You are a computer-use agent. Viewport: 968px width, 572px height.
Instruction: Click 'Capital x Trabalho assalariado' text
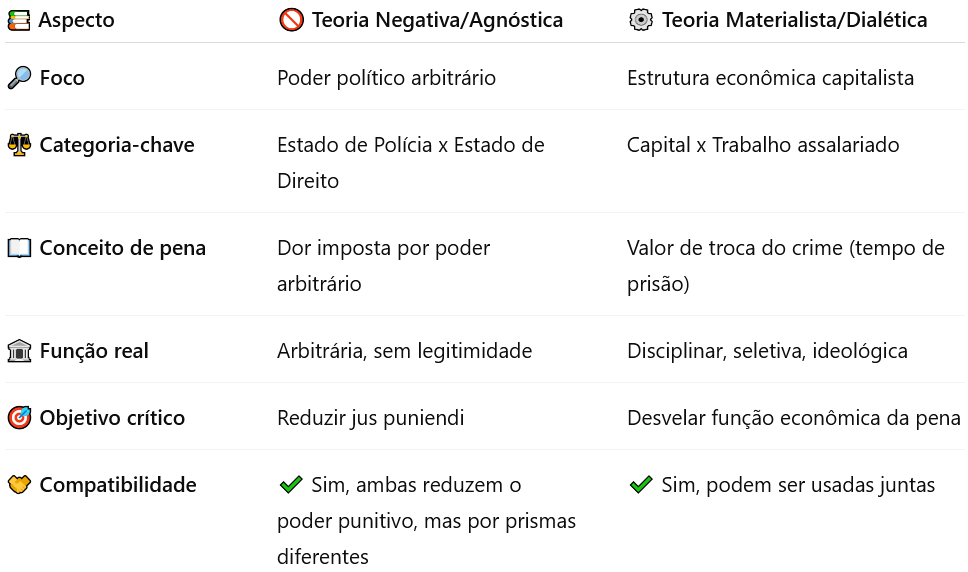click(x=763, y=145)
